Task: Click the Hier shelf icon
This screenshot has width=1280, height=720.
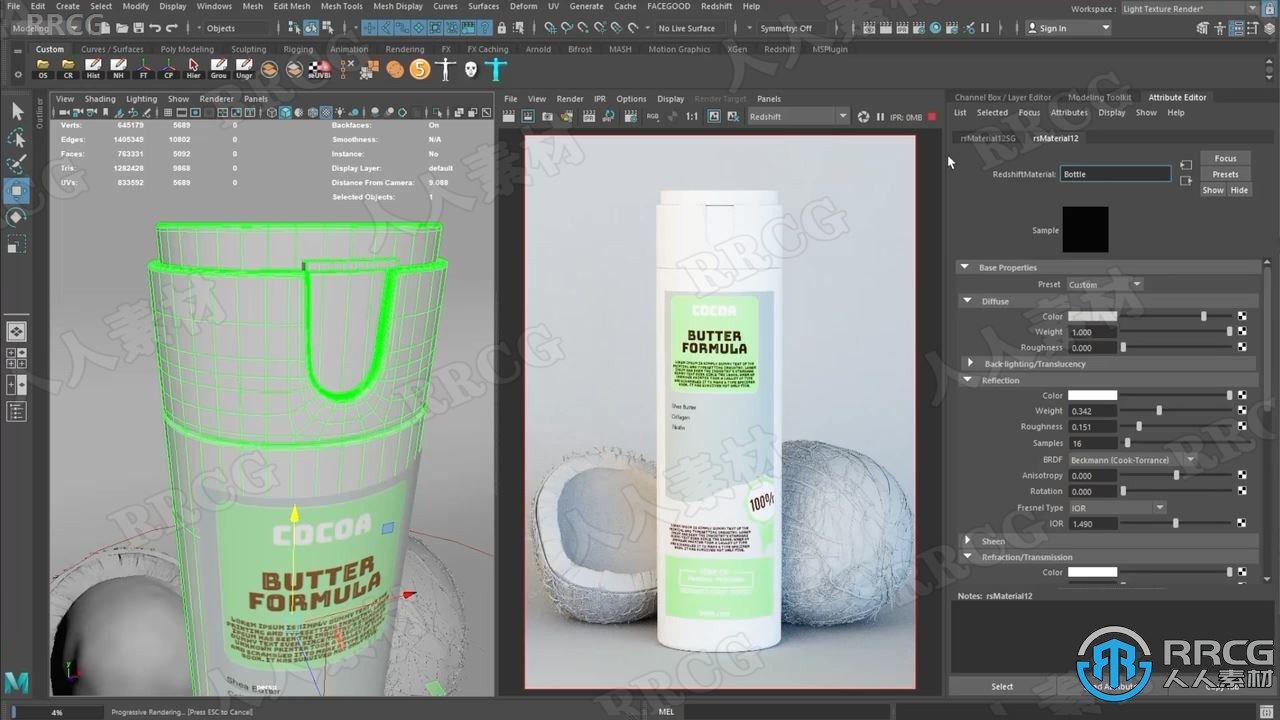Action: click(x=193, y=69)
